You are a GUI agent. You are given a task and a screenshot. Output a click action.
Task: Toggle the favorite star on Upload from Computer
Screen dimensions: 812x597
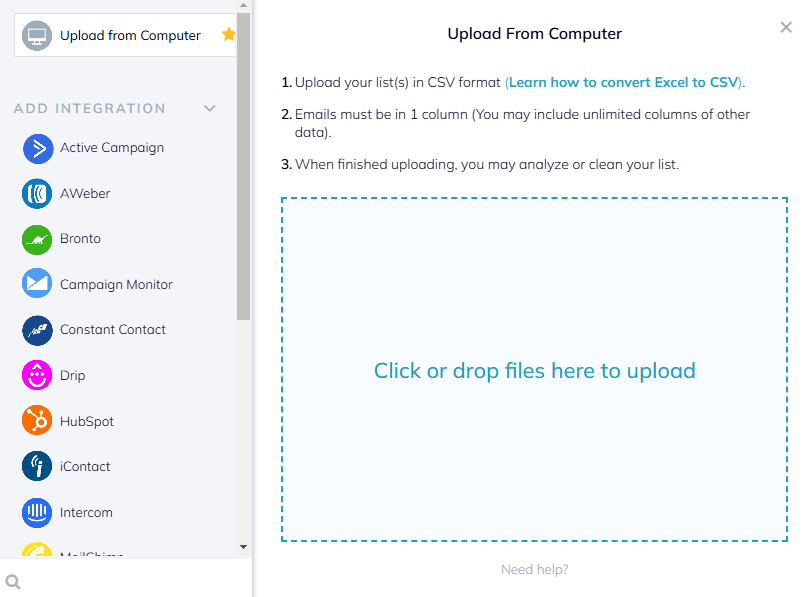tap(228, 35)
